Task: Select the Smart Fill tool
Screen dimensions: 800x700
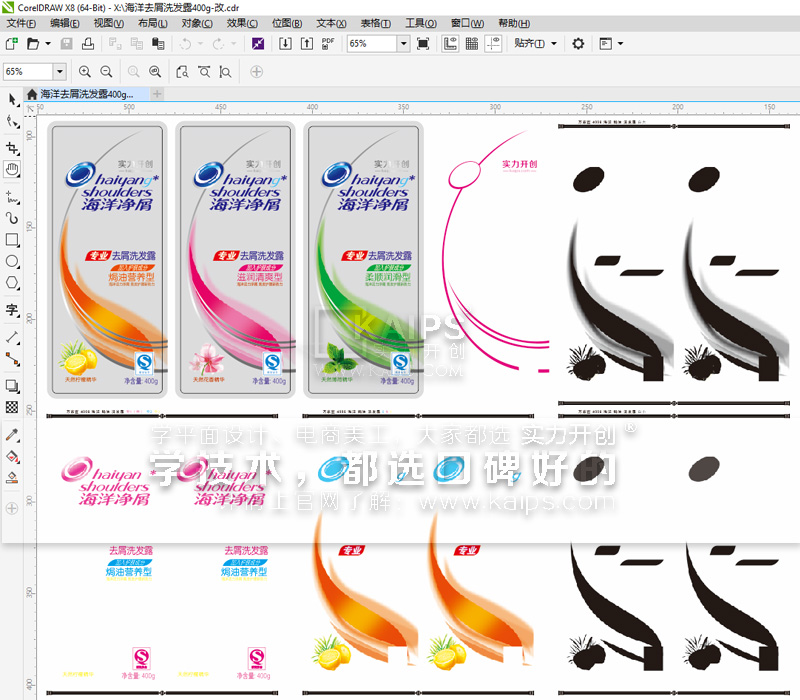Action: tap(12, 478)
